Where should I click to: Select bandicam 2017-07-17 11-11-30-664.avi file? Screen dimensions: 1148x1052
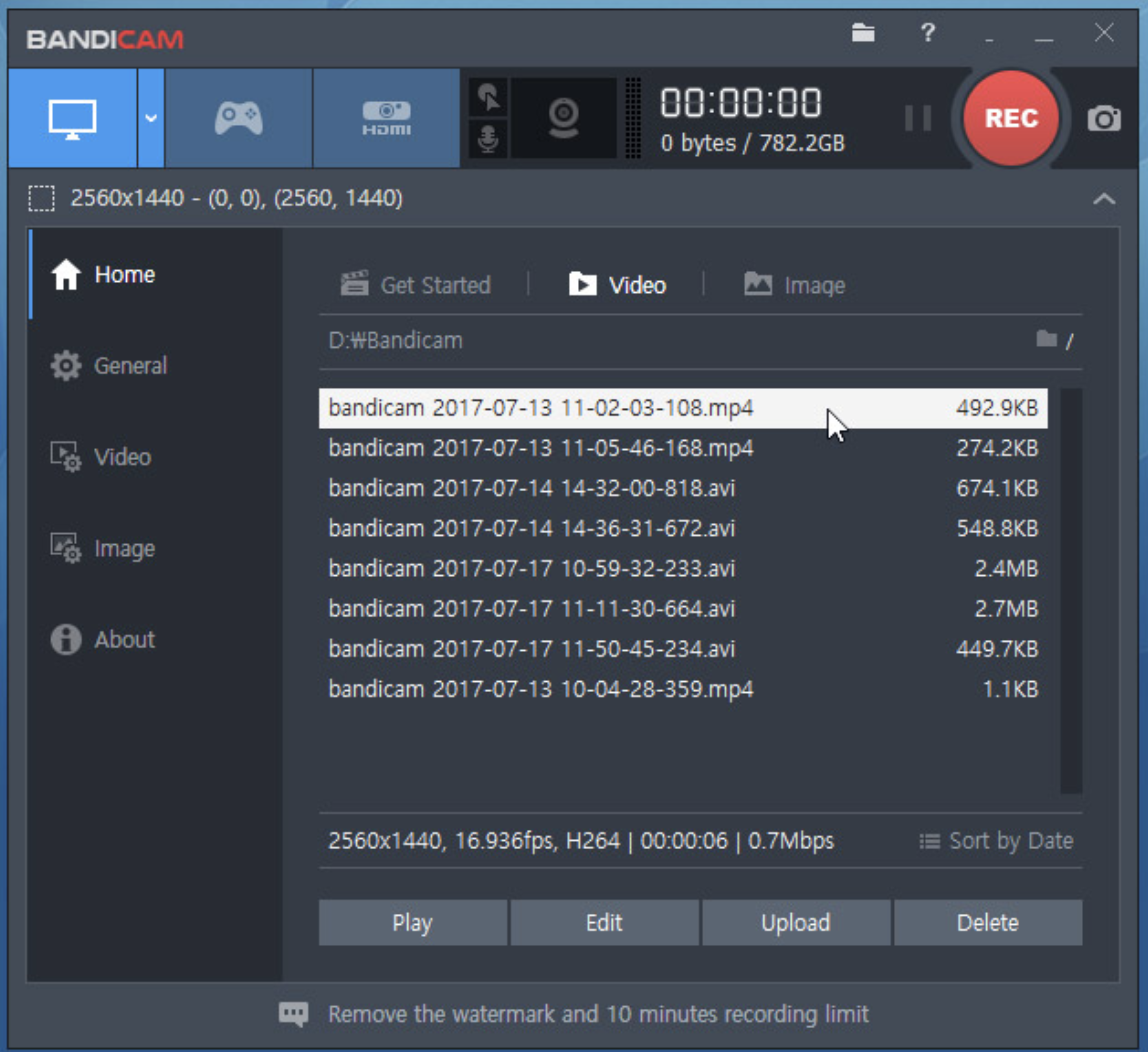683,609
